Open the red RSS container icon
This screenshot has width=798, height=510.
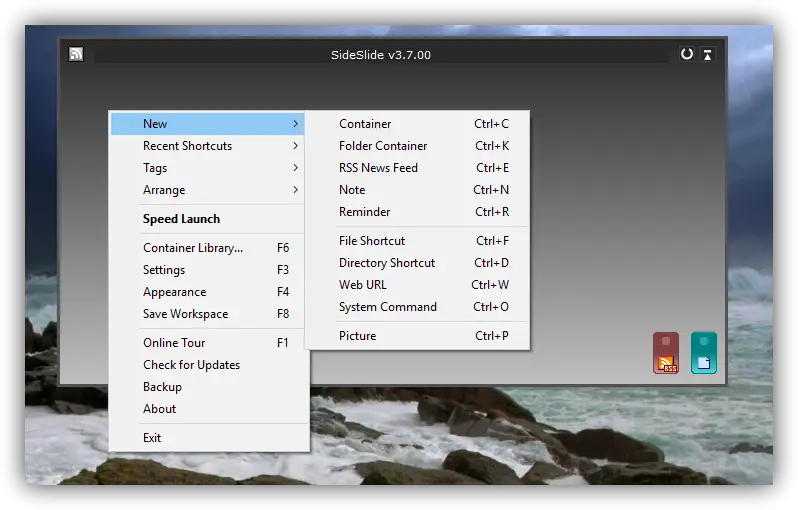pos(666,353)
